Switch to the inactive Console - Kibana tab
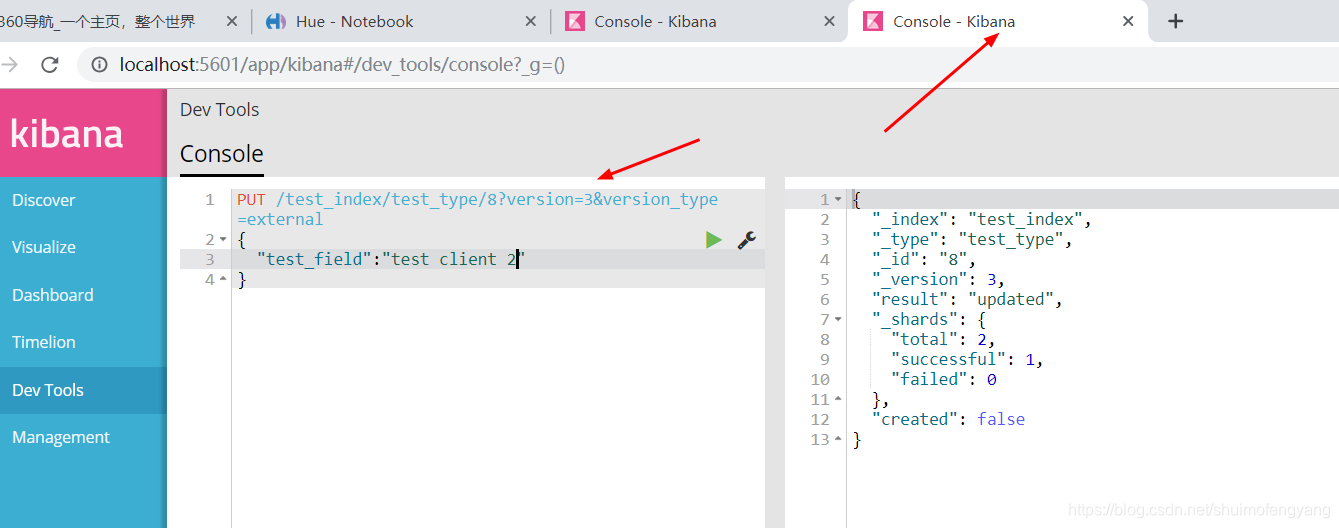The width and height of the screenshot is (1339, 528). [700, 21]
